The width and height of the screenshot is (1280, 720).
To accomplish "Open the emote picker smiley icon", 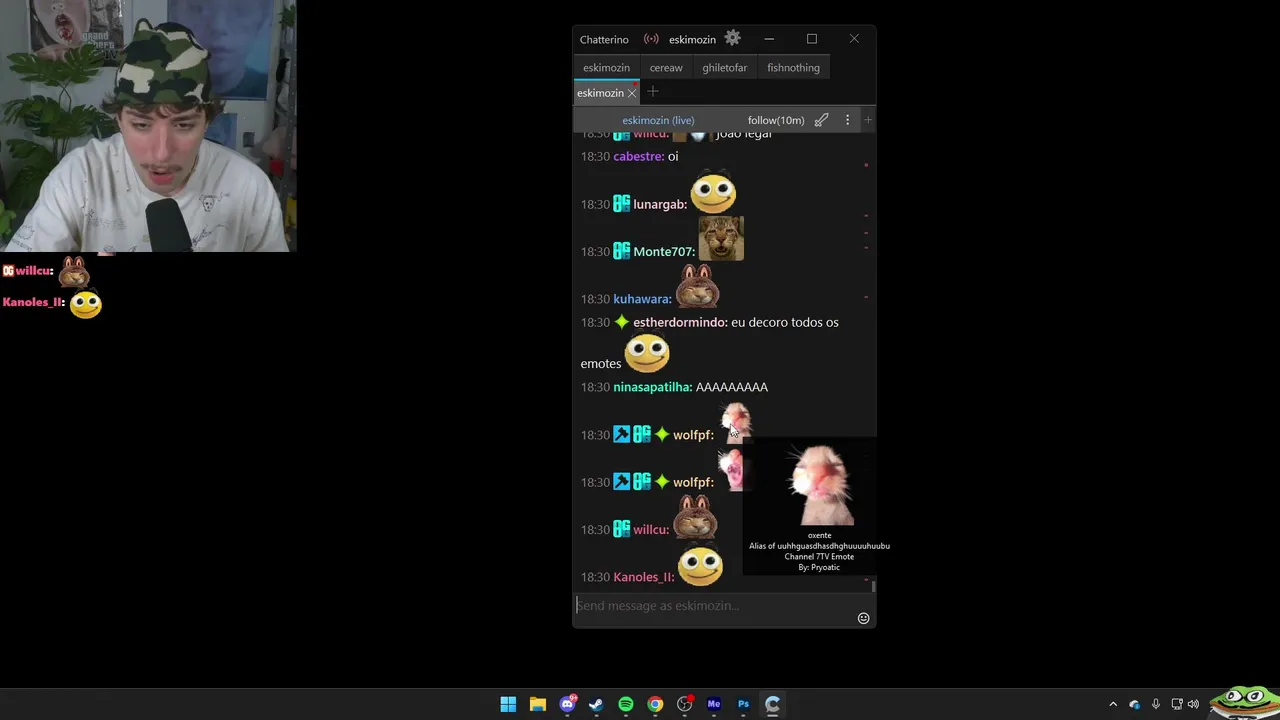I will (x=863, y=618).
